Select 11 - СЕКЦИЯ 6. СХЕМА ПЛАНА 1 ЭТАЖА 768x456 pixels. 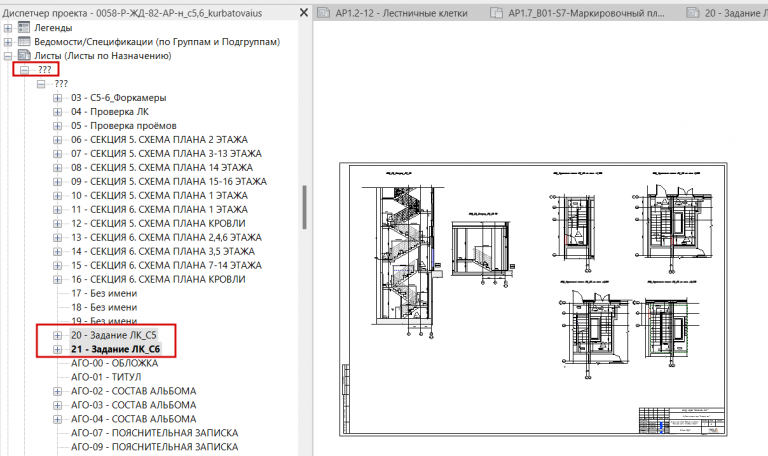[159, 210]
